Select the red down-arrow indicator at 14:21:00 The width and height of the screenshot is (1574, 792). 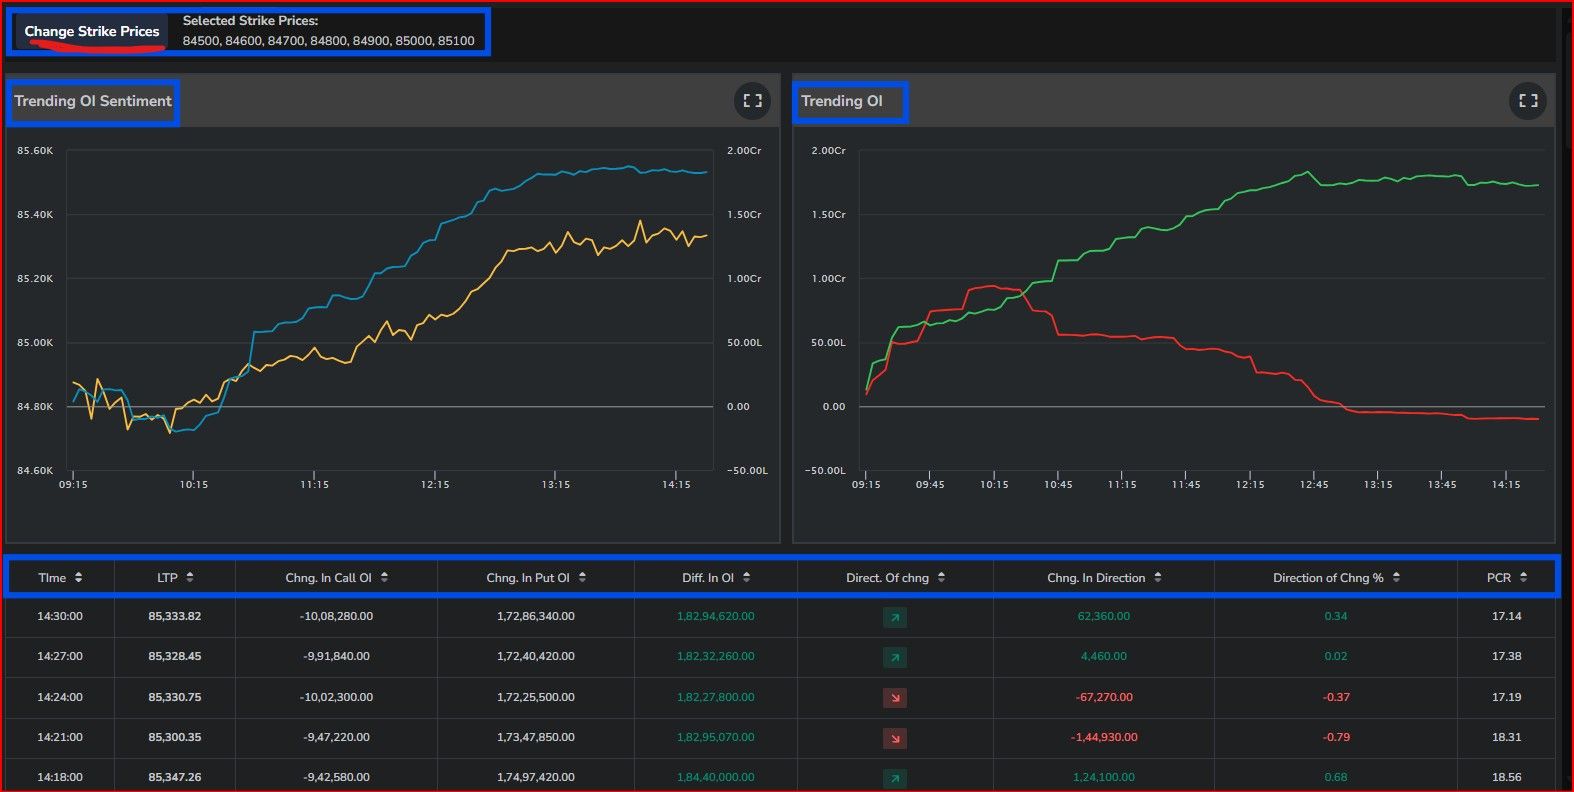coord(895,738)
